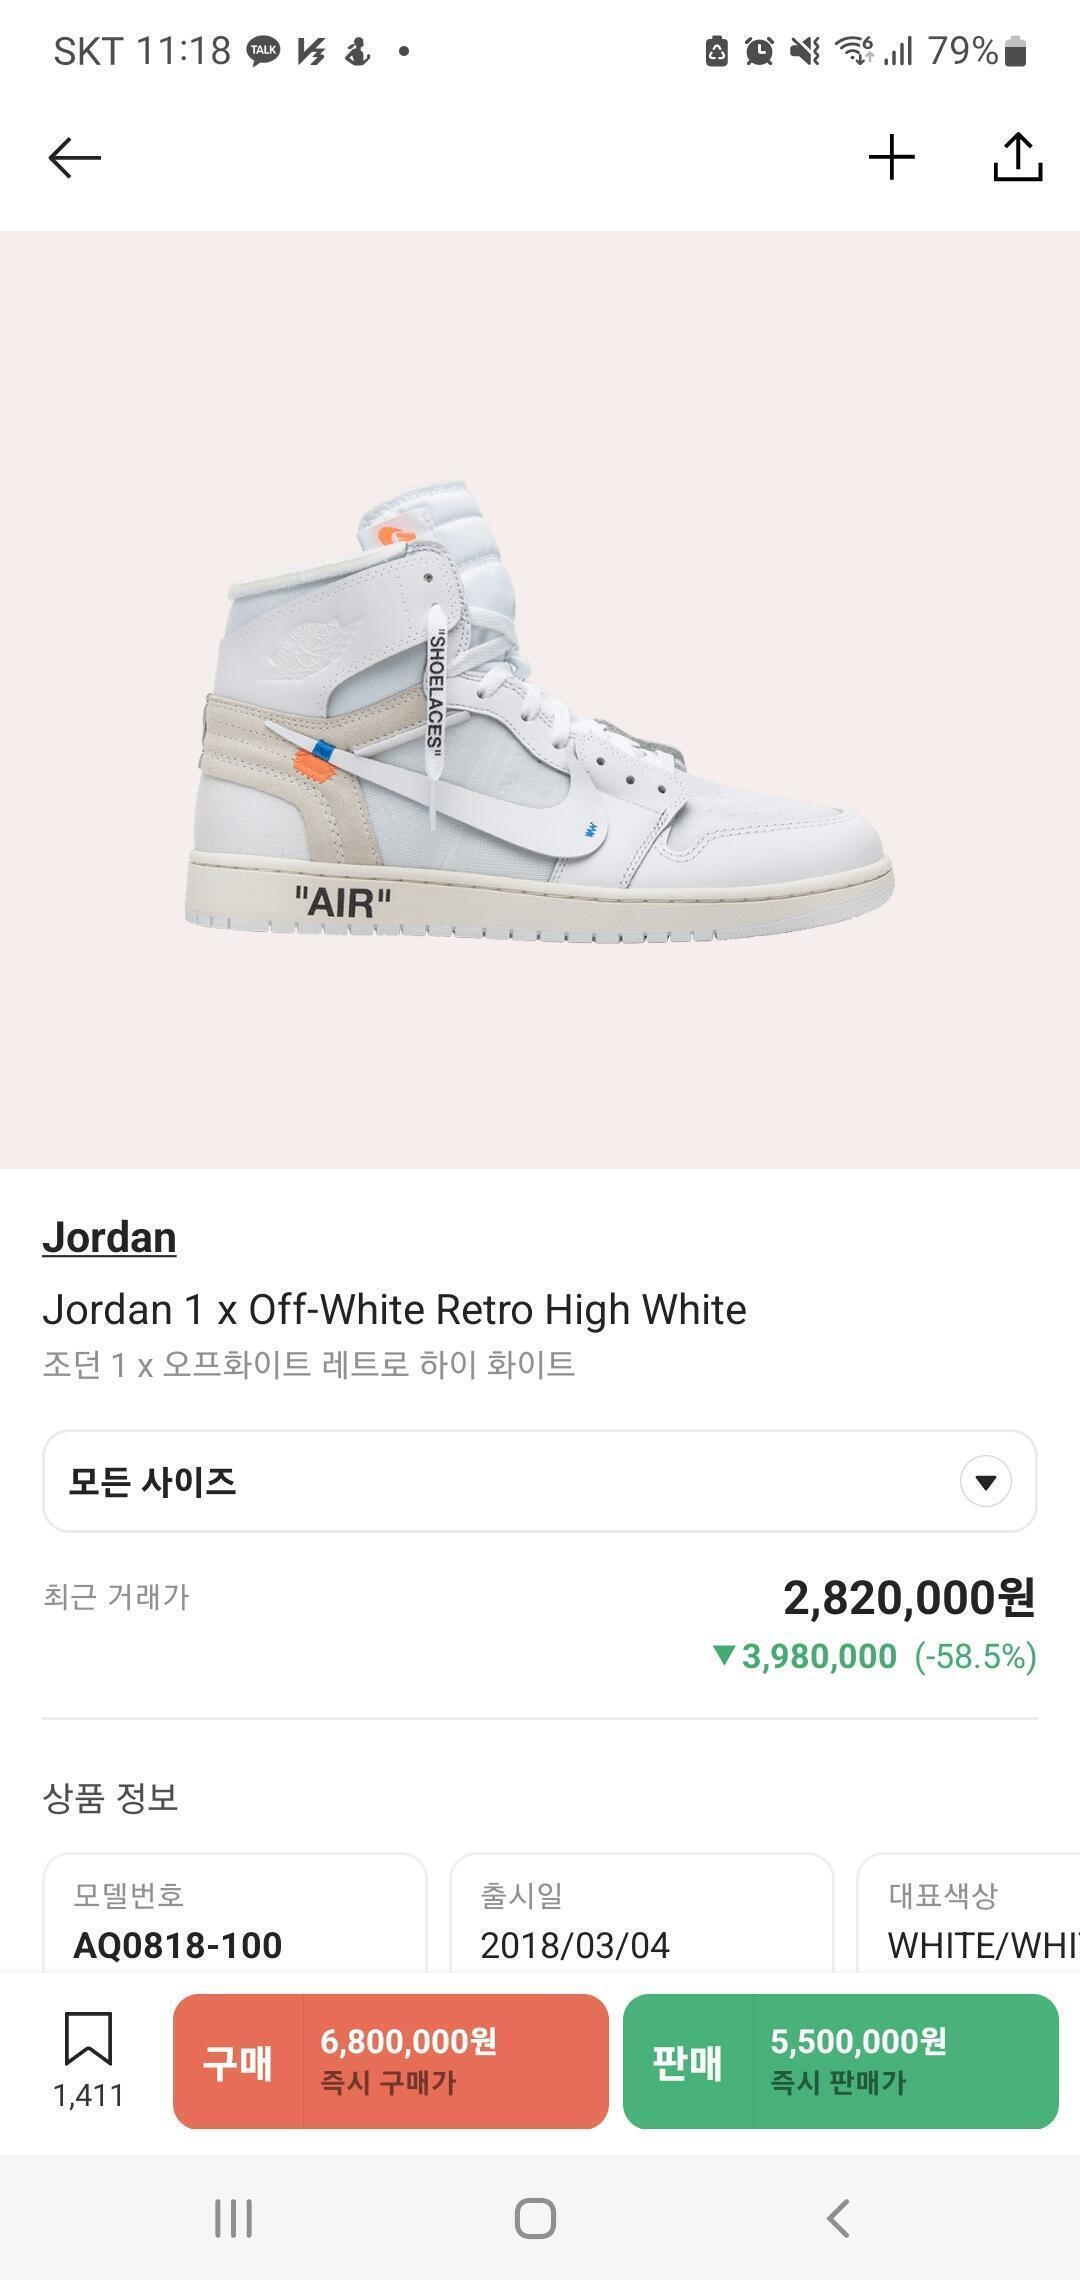Open the share icon
This screenshot has width=1080, height=2280.
click(1017, 158)
